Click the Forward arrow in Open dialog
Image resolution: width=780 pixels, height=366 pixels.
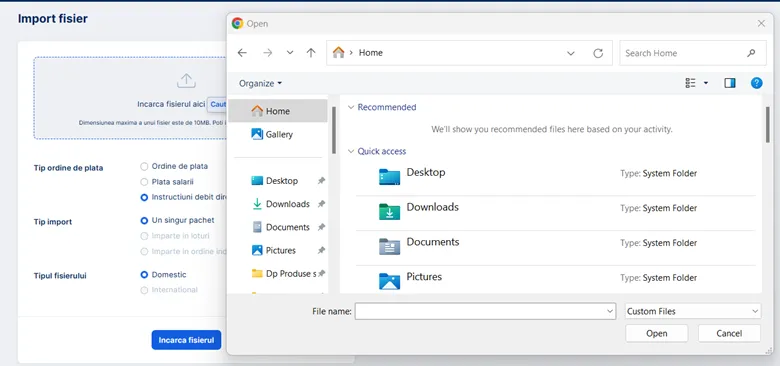268,53
